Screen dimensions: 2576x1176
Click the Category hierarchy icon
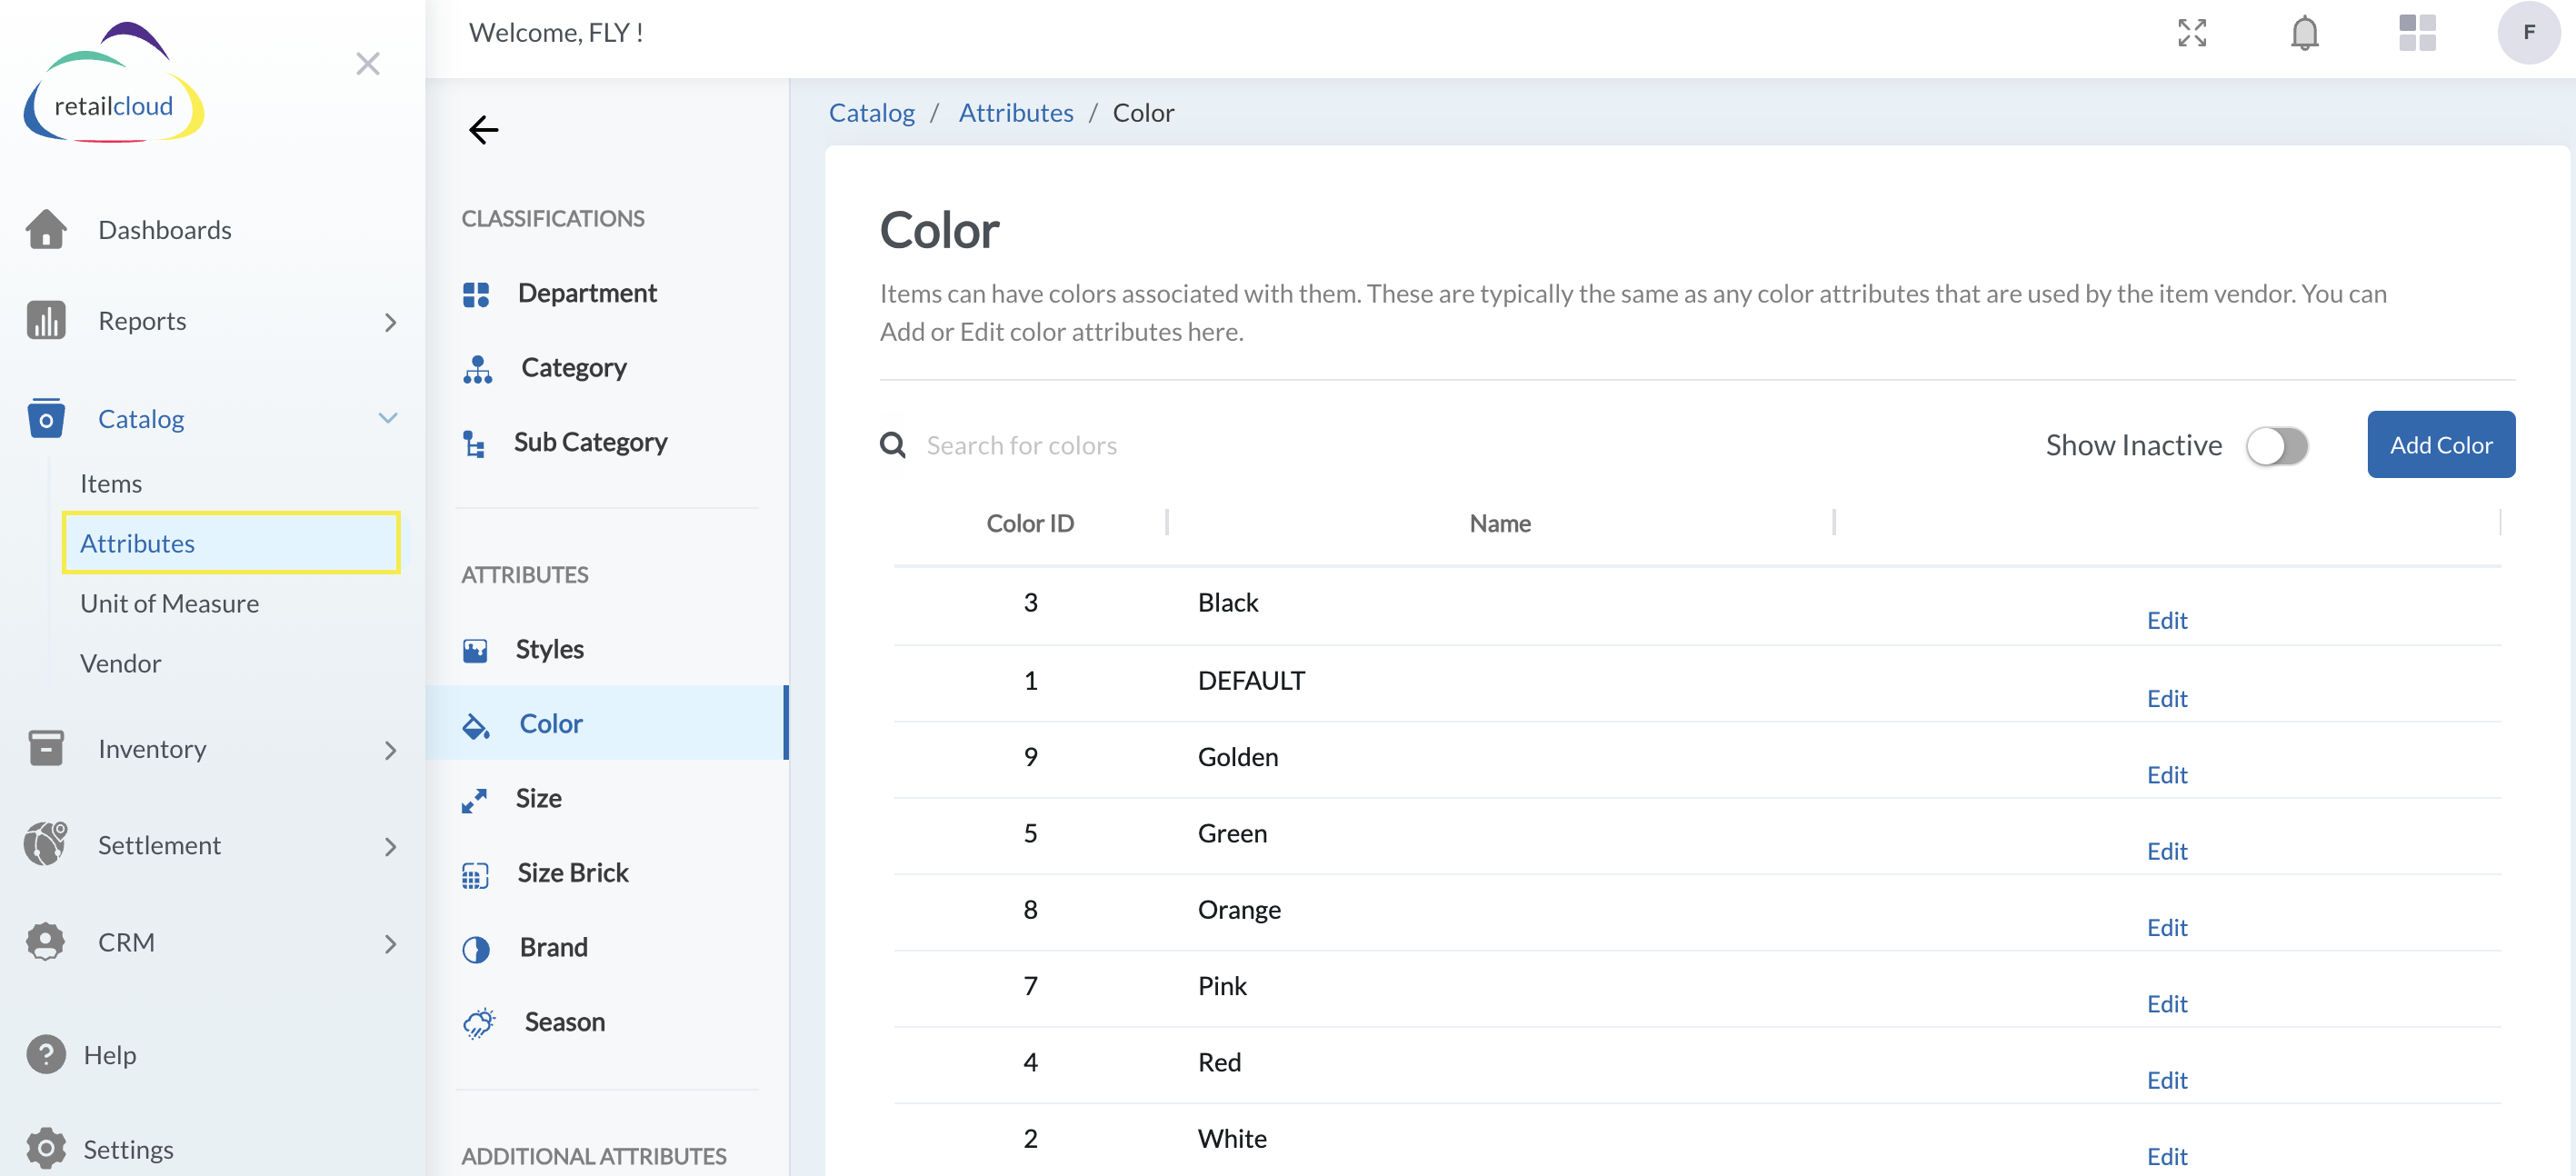coord(478,369)
